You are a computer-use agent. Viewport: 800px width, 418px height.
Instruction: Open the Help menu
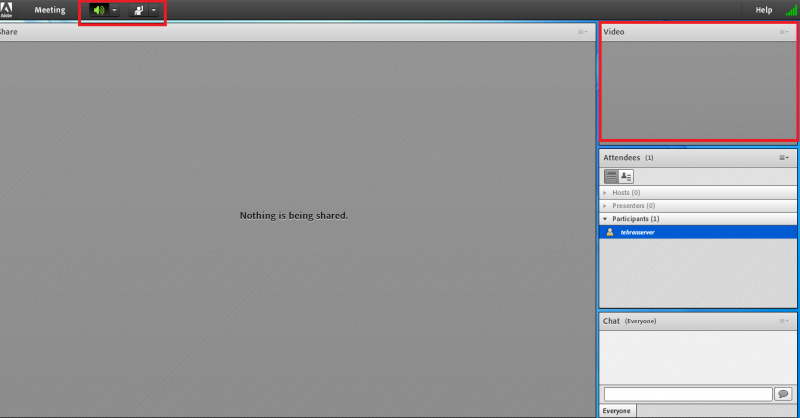point(763,10)
